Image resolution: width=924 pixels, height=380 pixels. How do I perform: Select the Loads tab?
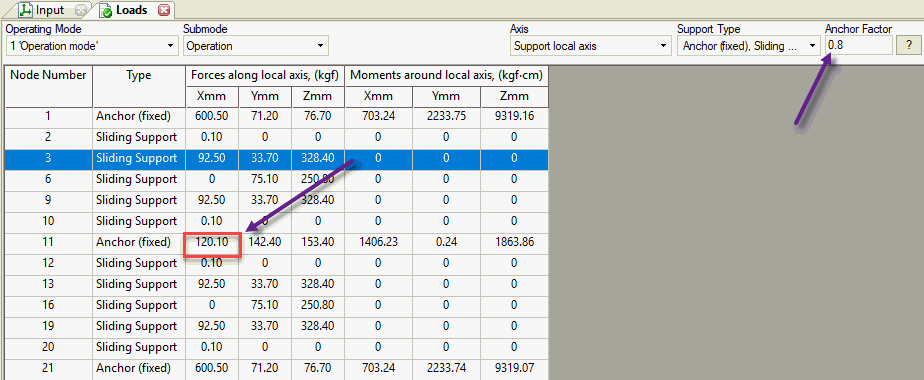point(131,10)
